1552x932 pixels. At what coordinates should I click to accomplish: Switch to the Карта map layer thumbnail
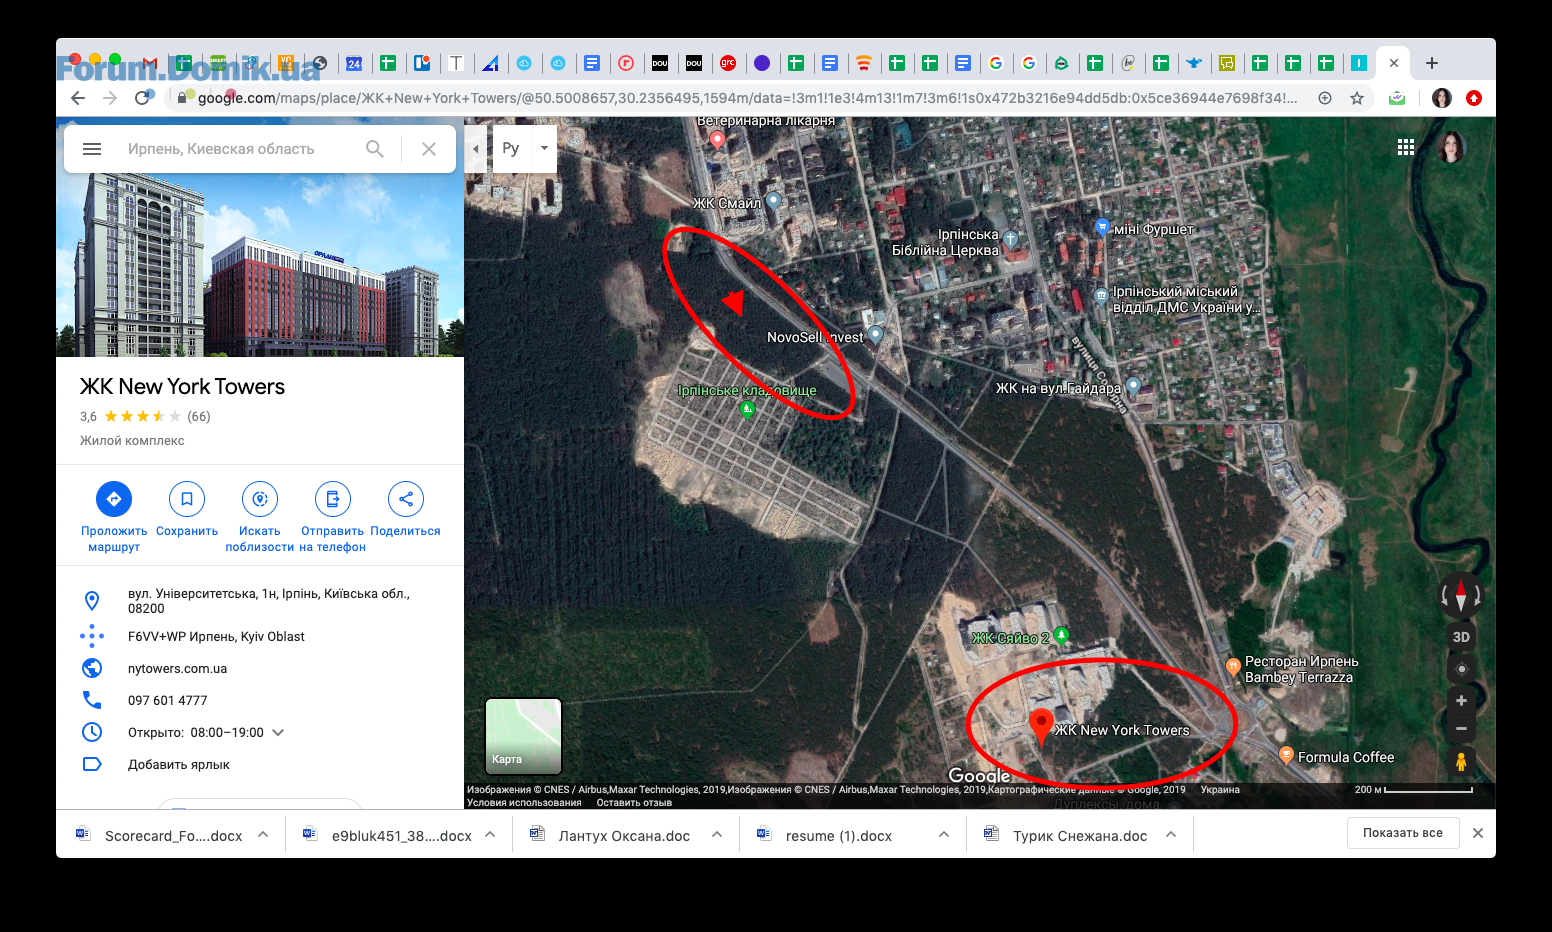click(x=523, y=736)
